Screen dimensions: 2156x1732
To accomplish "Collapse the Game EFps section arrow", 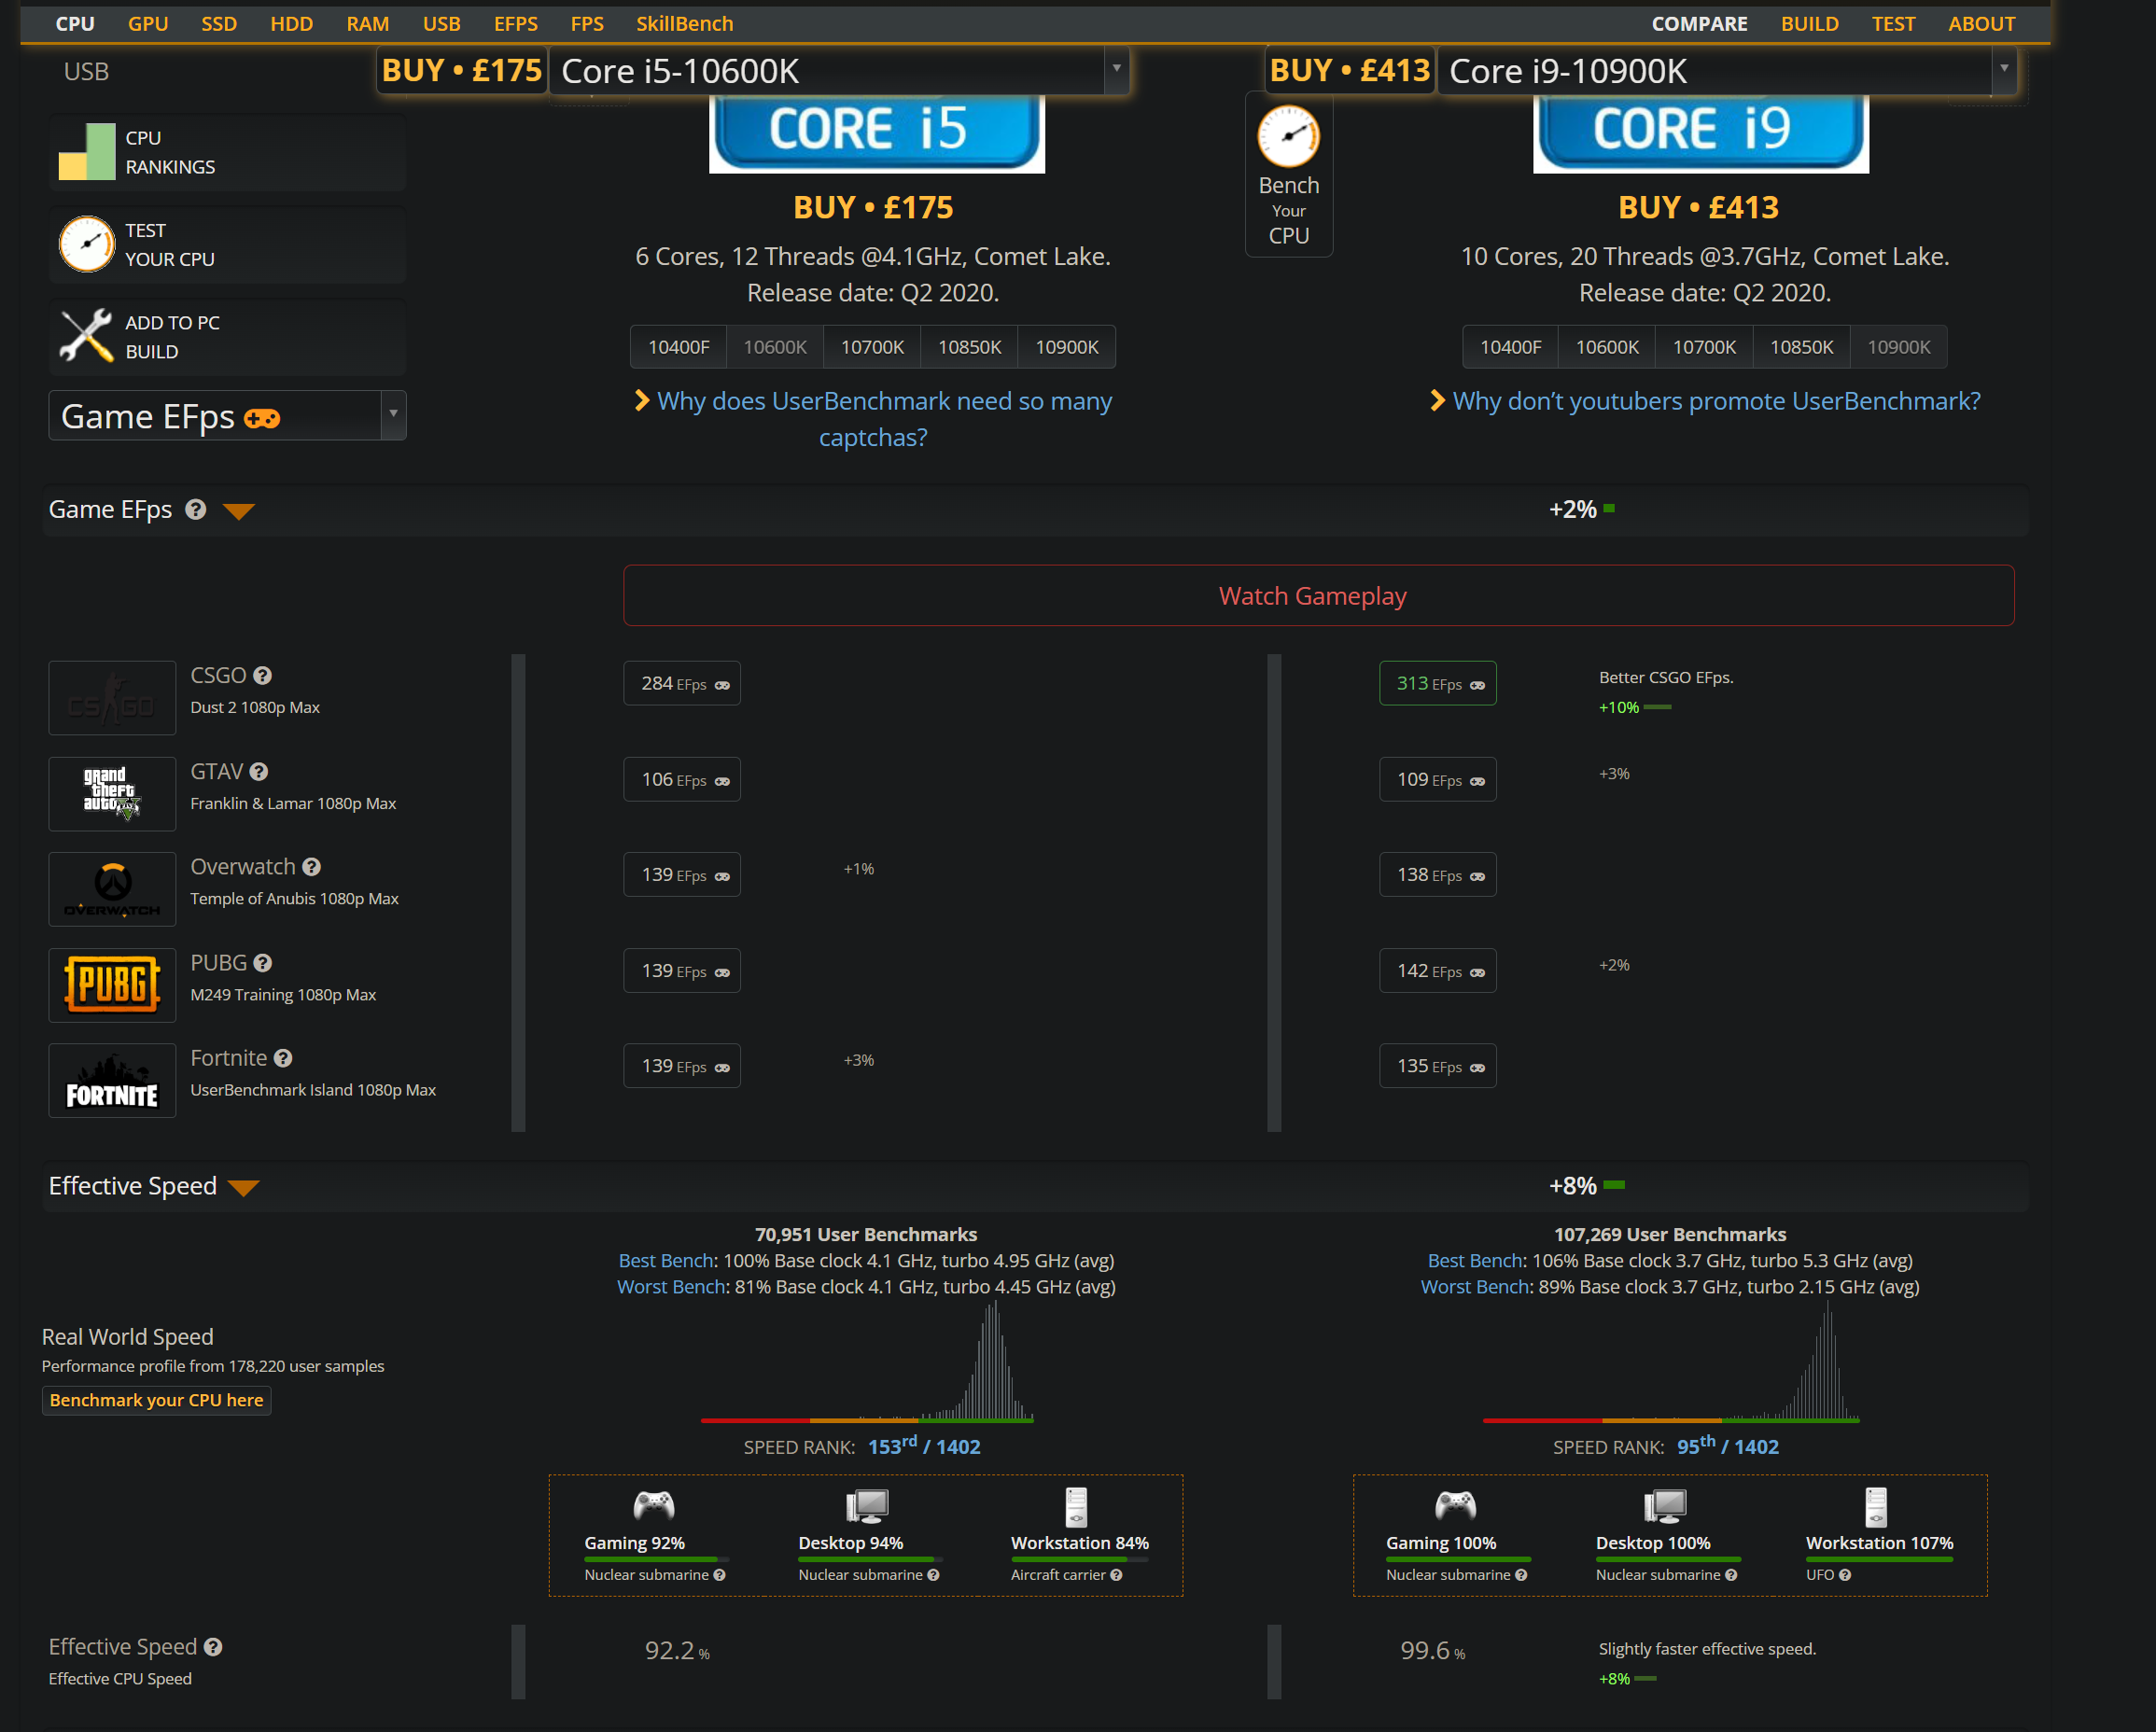I will click(238, 512).
